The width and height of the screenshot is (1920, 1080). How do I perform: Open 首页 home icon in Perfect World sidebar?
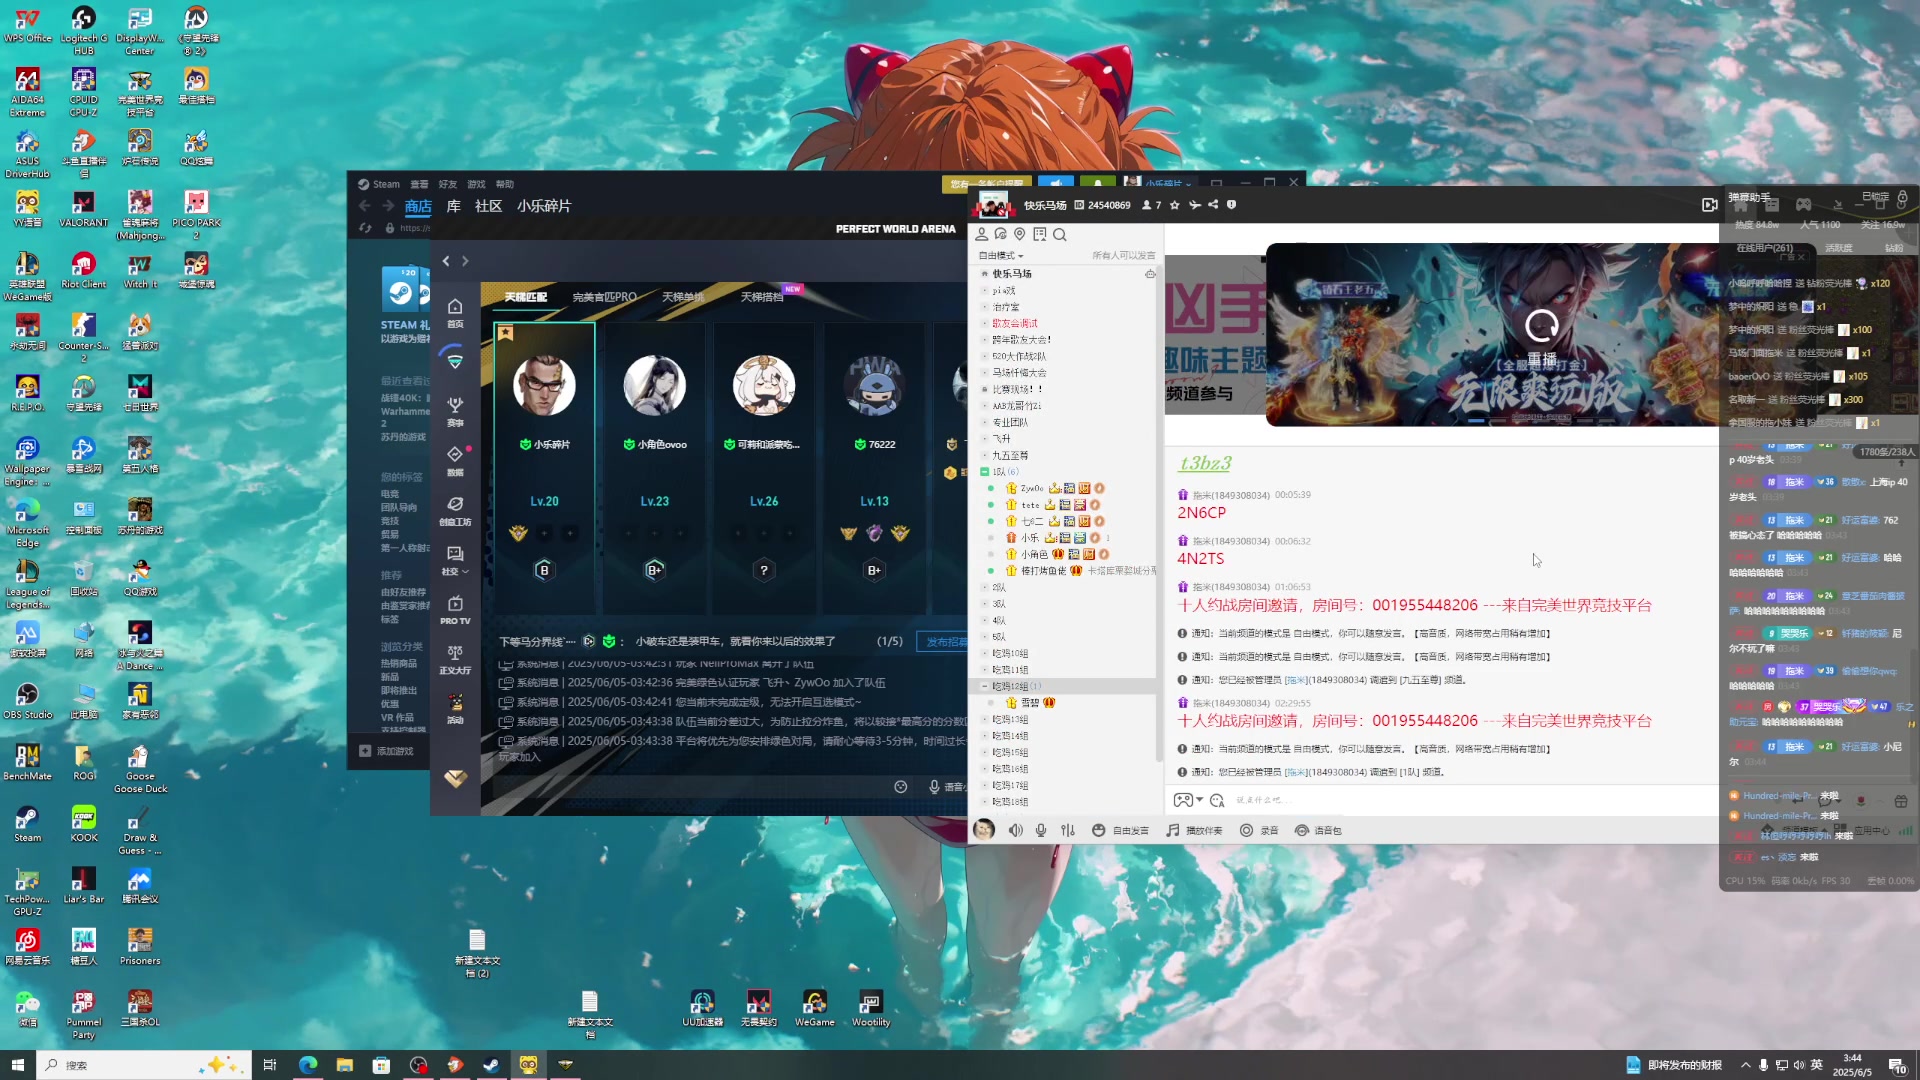(455, 312)
